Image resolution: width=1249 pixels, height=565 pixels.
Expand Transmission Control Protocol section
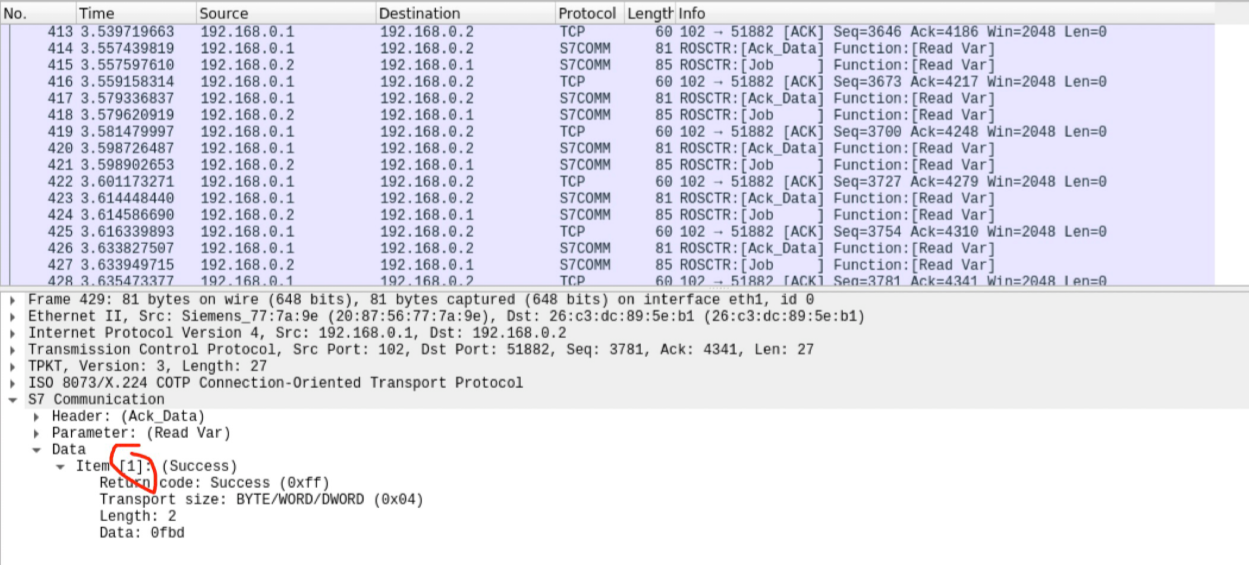[x=13, y=350]
